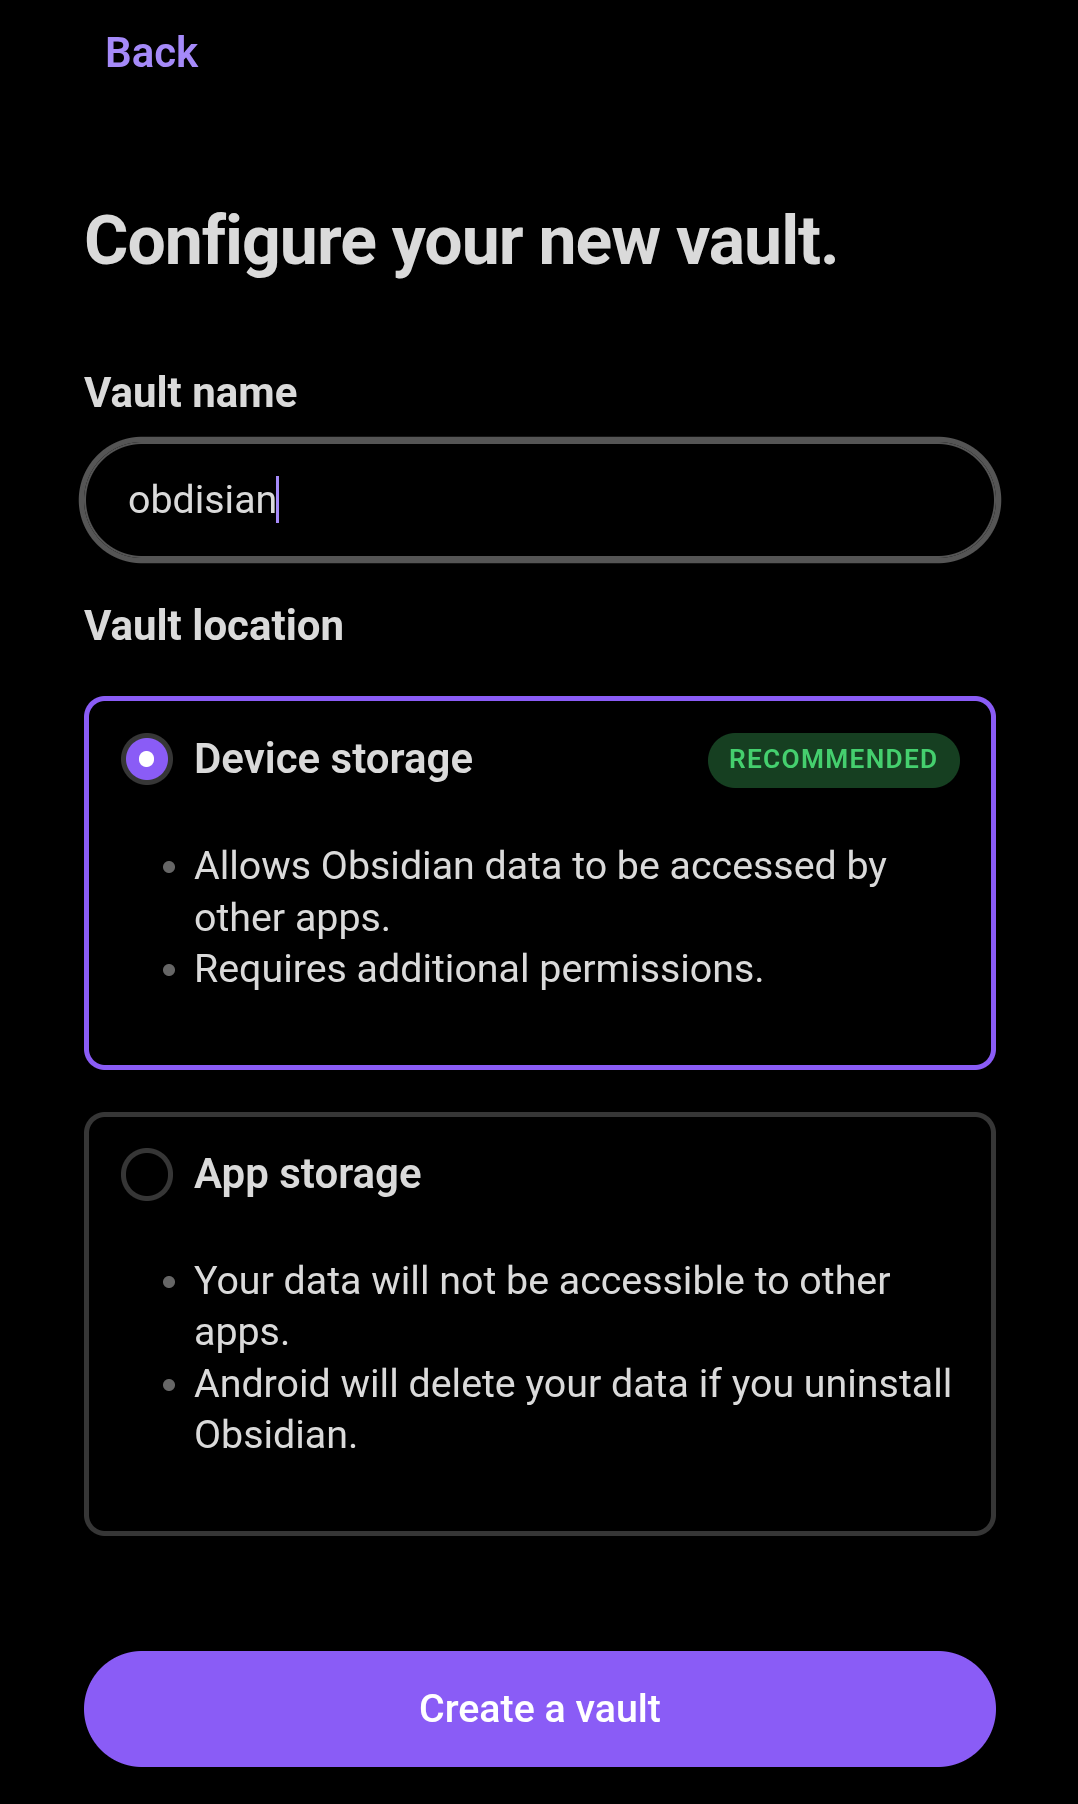Click the green RECOMMENDED badge
This screenshot has height=1804, width=1078.
coord(833,760)
